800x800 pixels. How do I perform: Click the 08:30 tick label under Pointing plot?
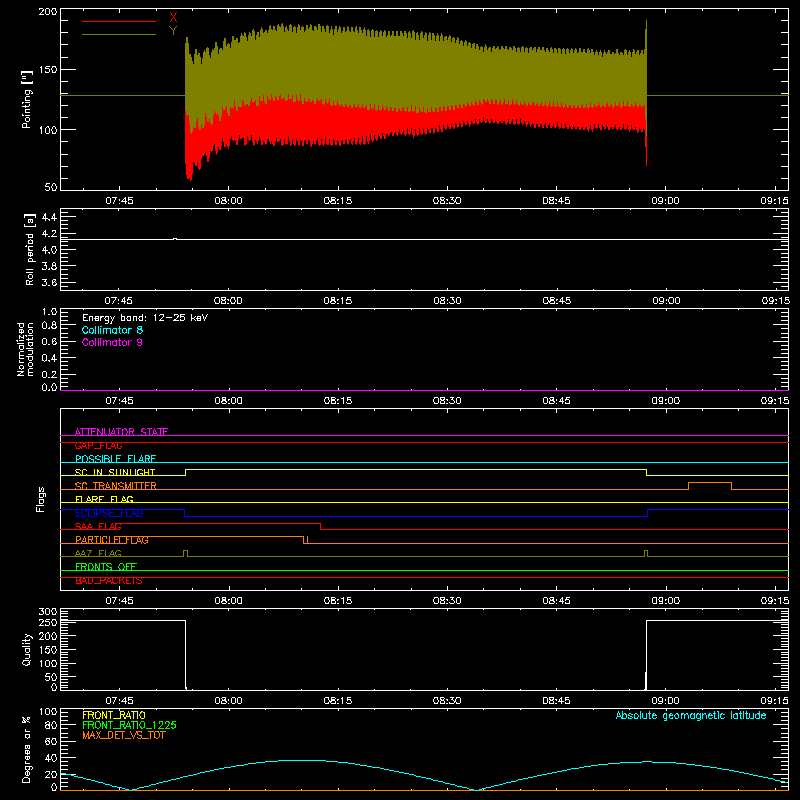tap(447, 201)
